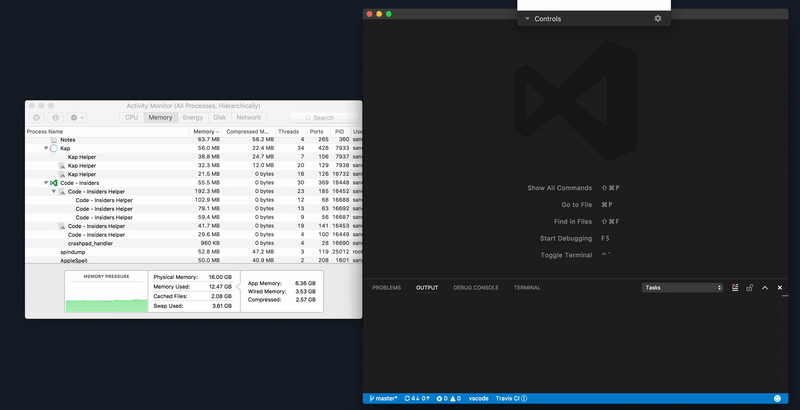
Task: Click the Inspect process info button
Action: point(56,117)
